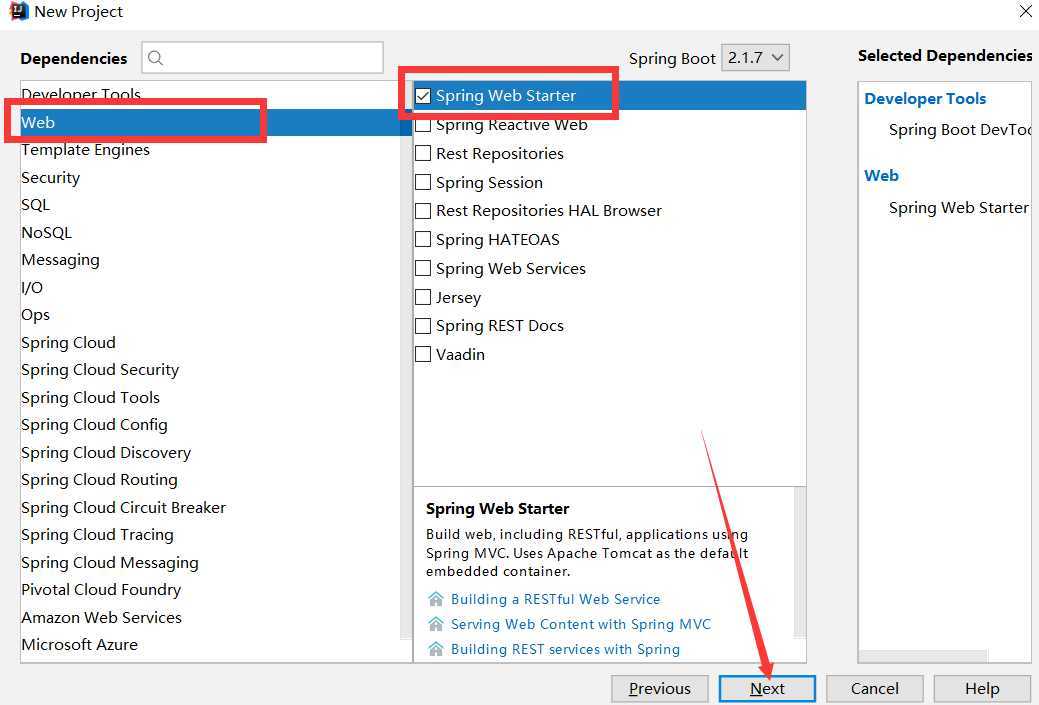
Task: Check Rest Repositories HAL Browser option
Action: coord(423,211)
